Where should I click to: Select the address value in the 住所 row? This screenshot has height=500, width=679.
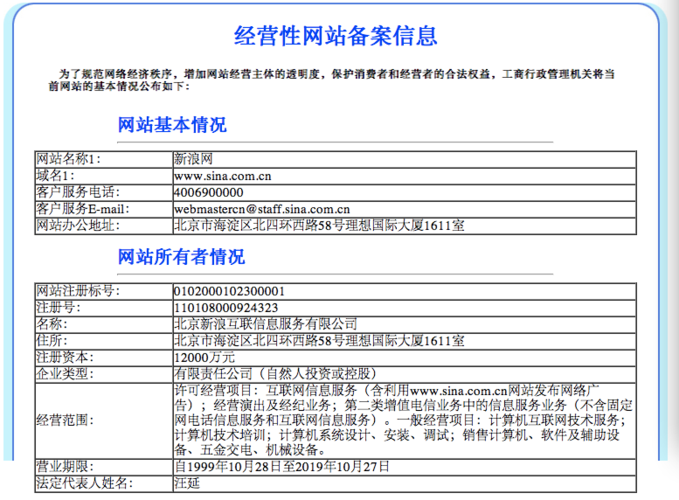319,341
